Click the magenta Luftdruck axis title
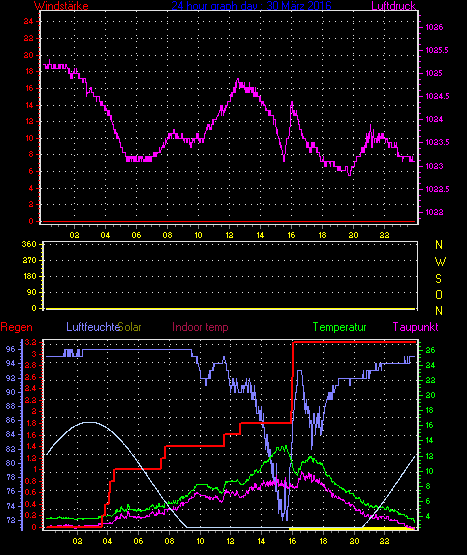 coord(393,6)
